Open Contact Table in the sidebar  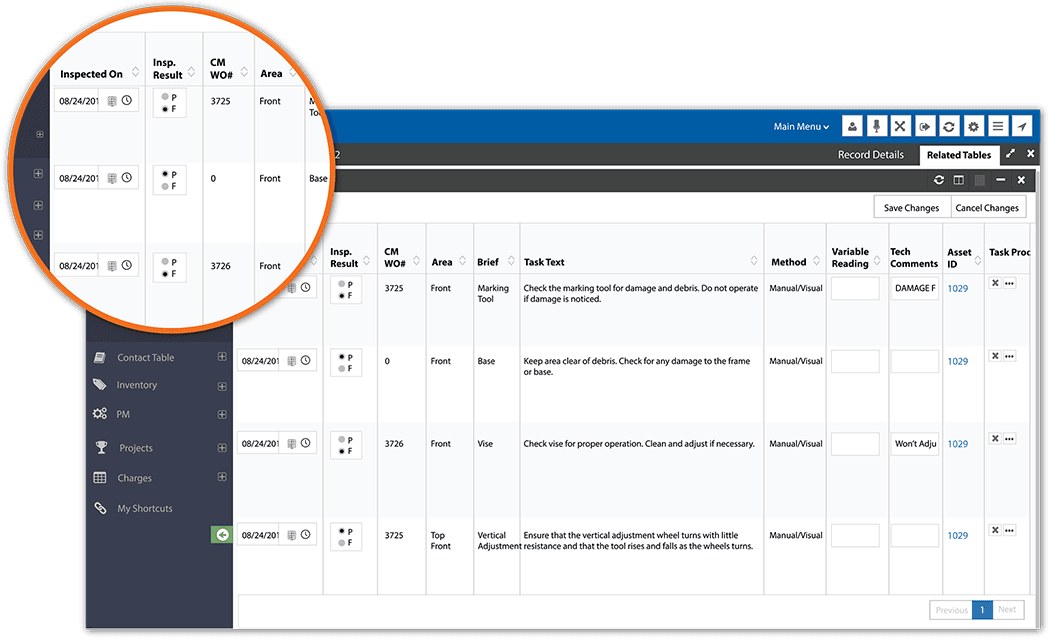[145, 358]
